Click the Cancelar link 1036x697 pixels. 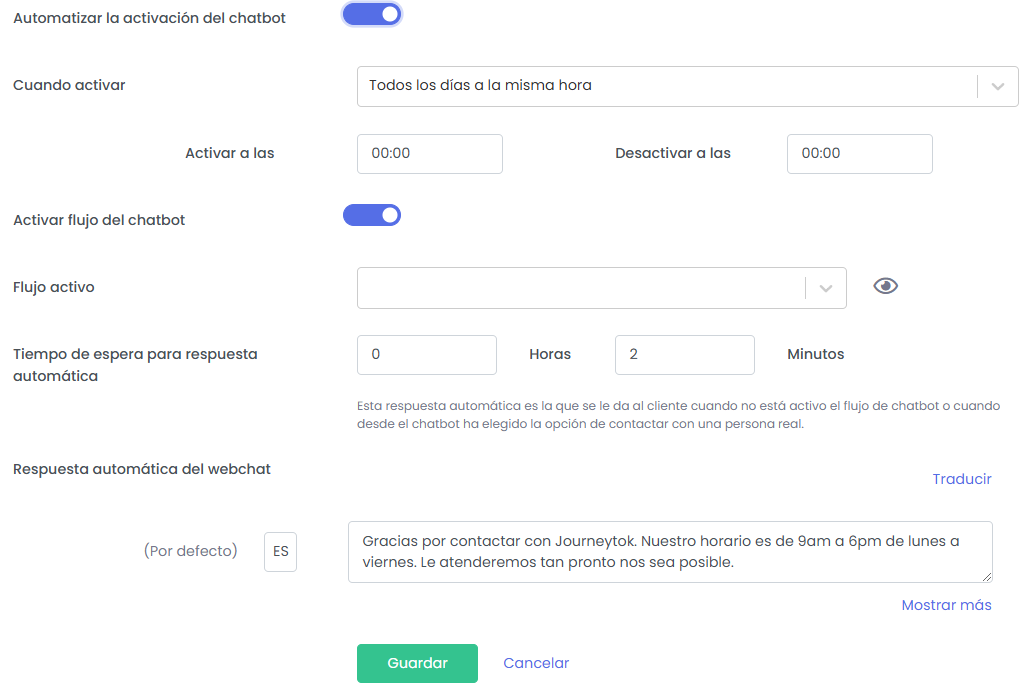(536, 663)
